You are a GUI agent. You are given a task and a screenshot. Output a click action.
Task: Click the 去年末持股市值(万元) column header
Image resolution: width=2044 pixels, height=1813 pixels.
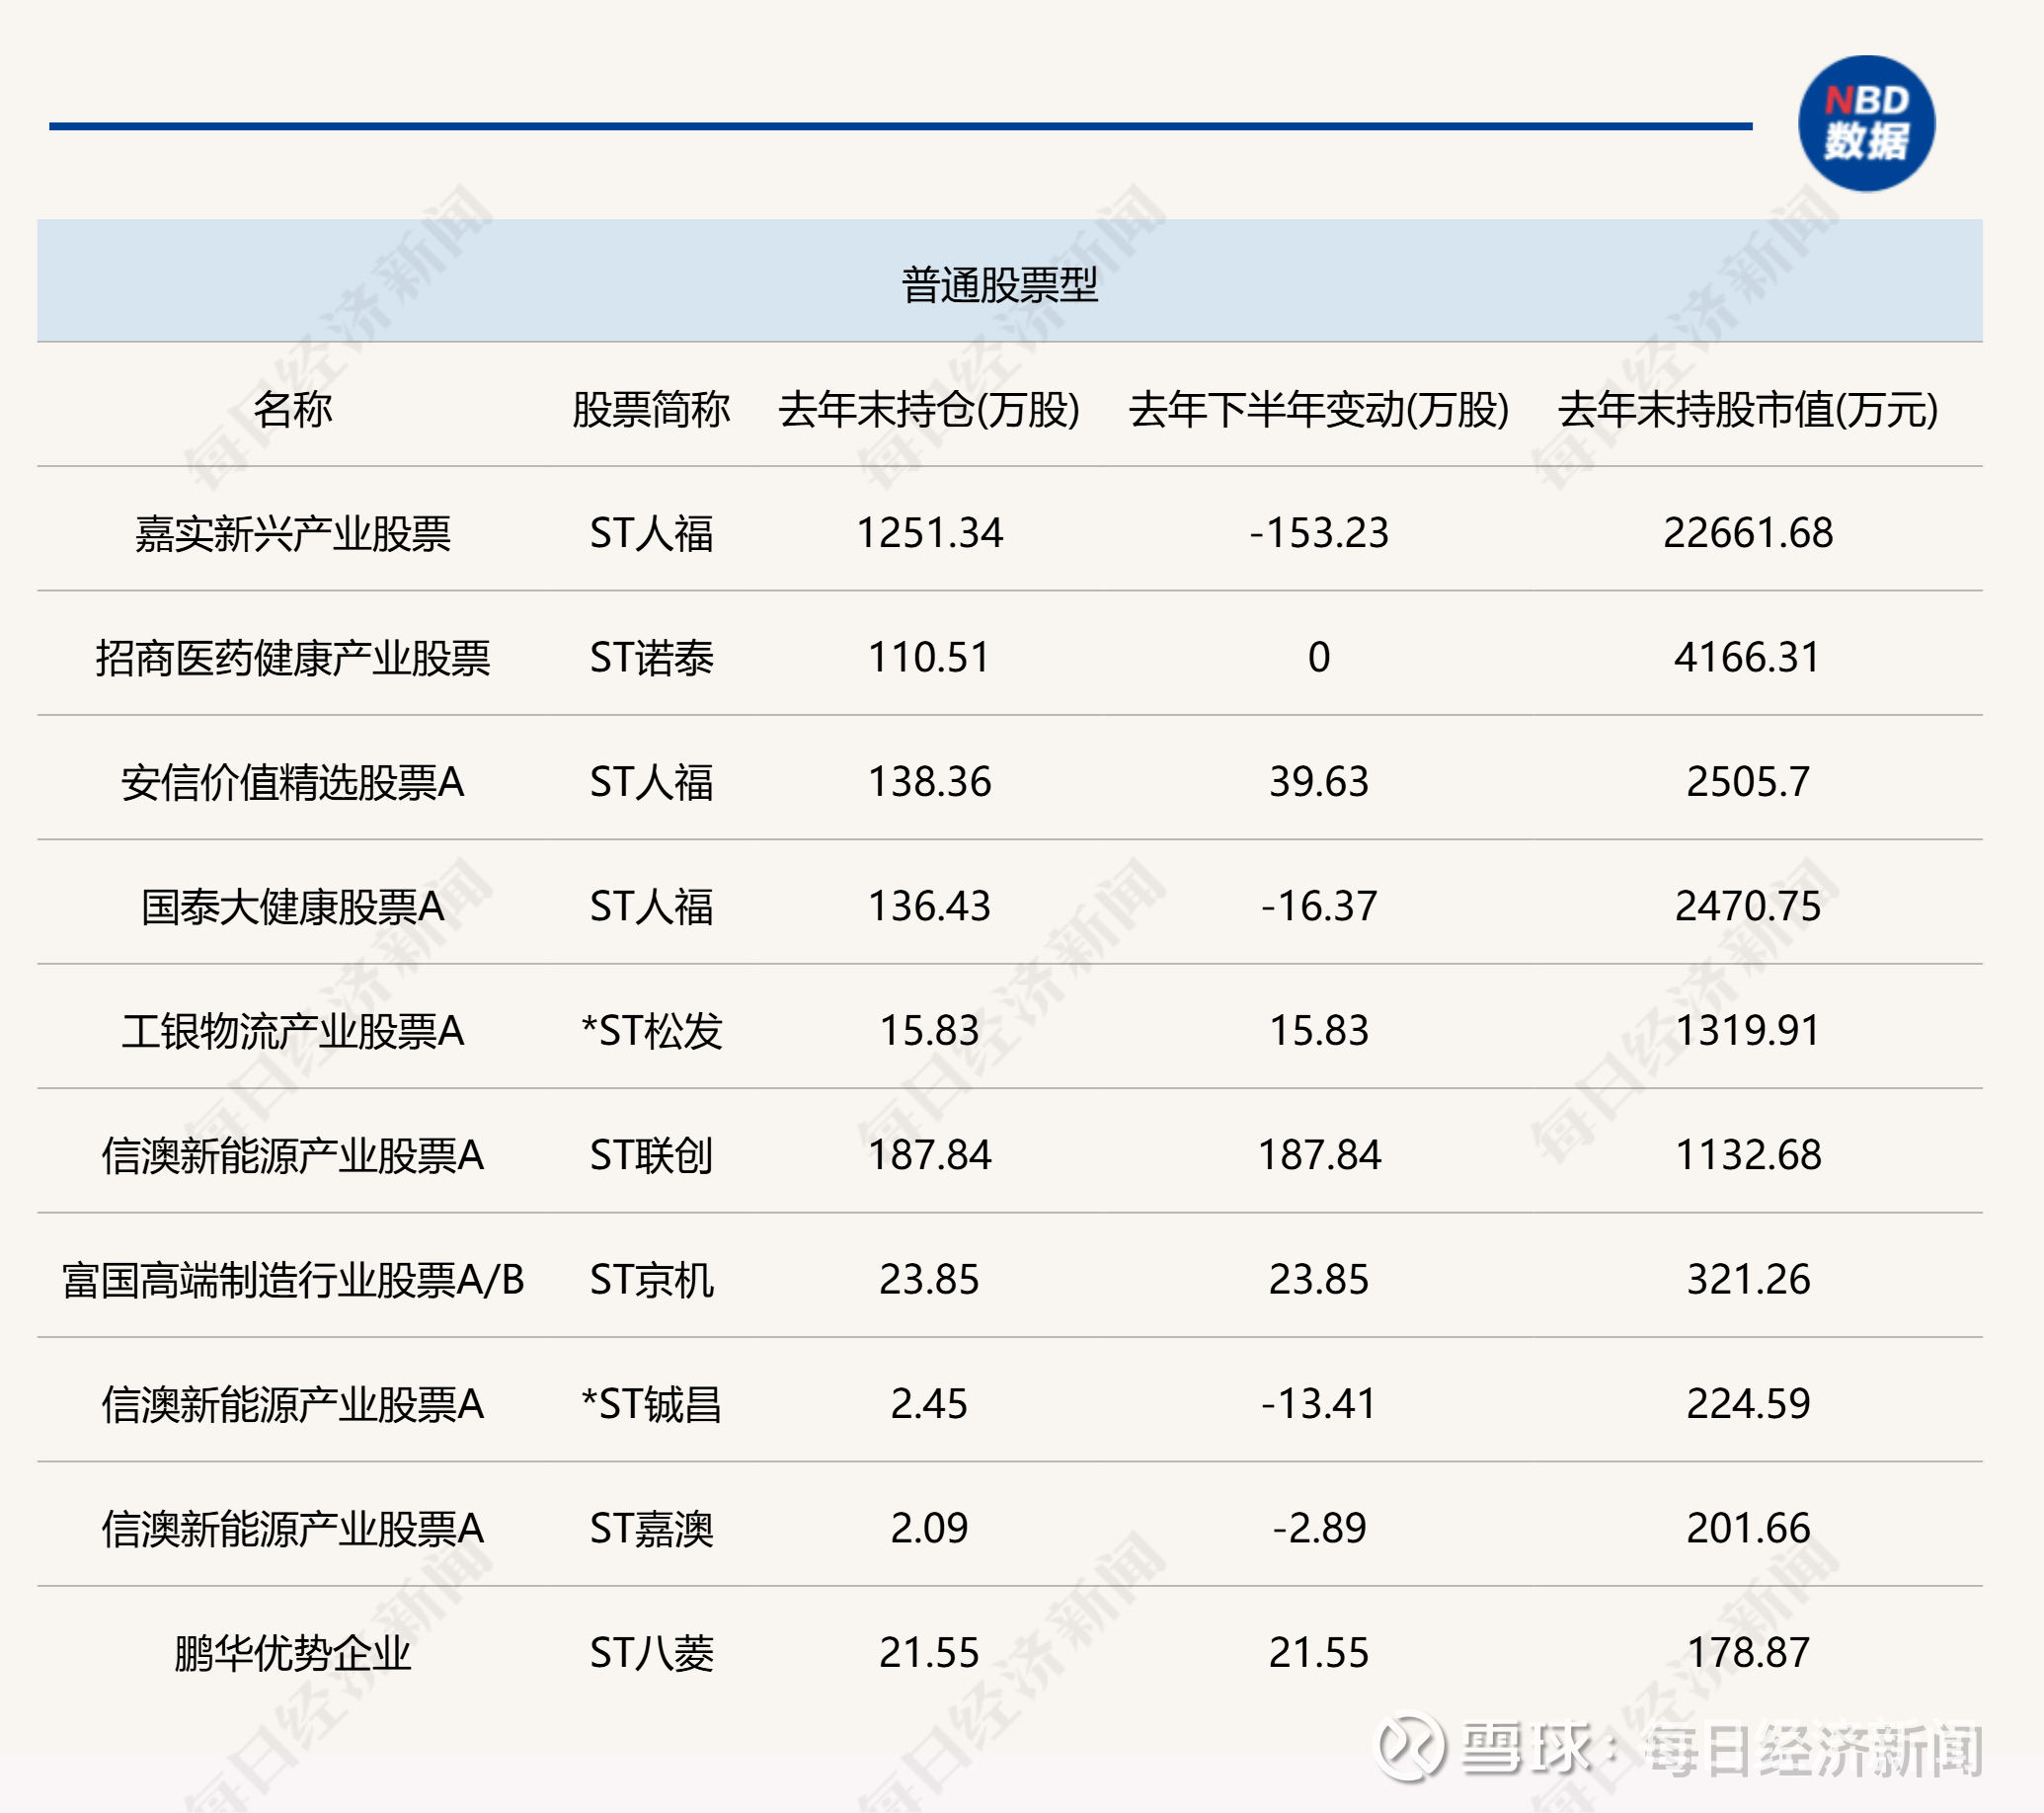click(x=1747, y=409)
